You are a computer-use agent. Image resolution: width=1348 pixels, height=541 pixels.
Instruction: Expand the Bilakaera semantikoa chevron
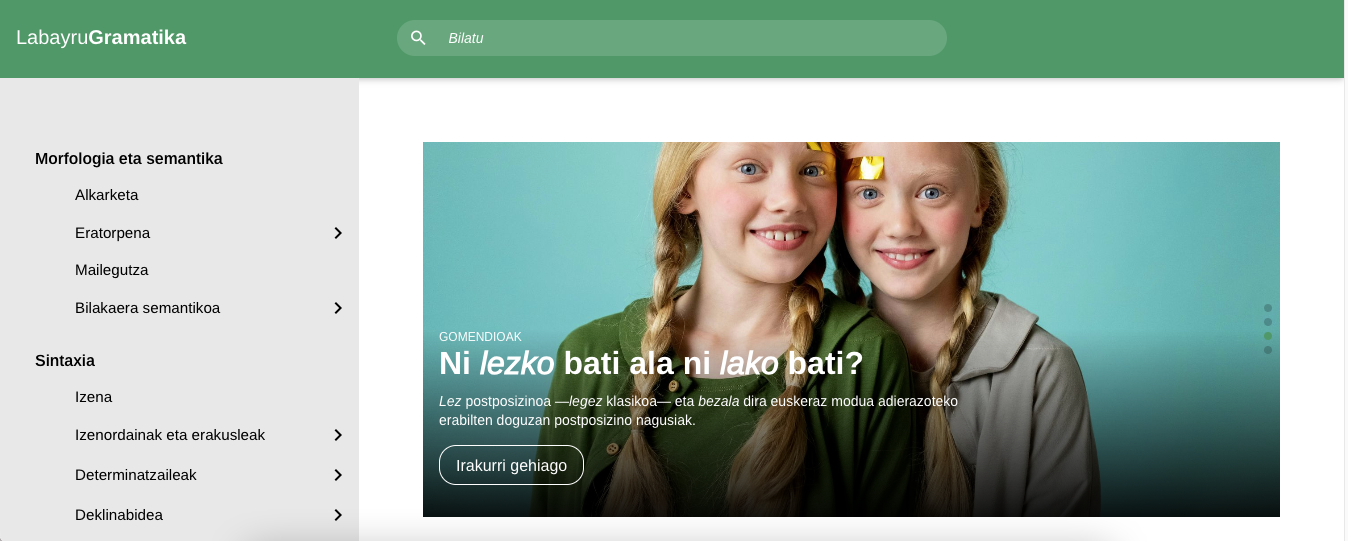tap(338, 308)
